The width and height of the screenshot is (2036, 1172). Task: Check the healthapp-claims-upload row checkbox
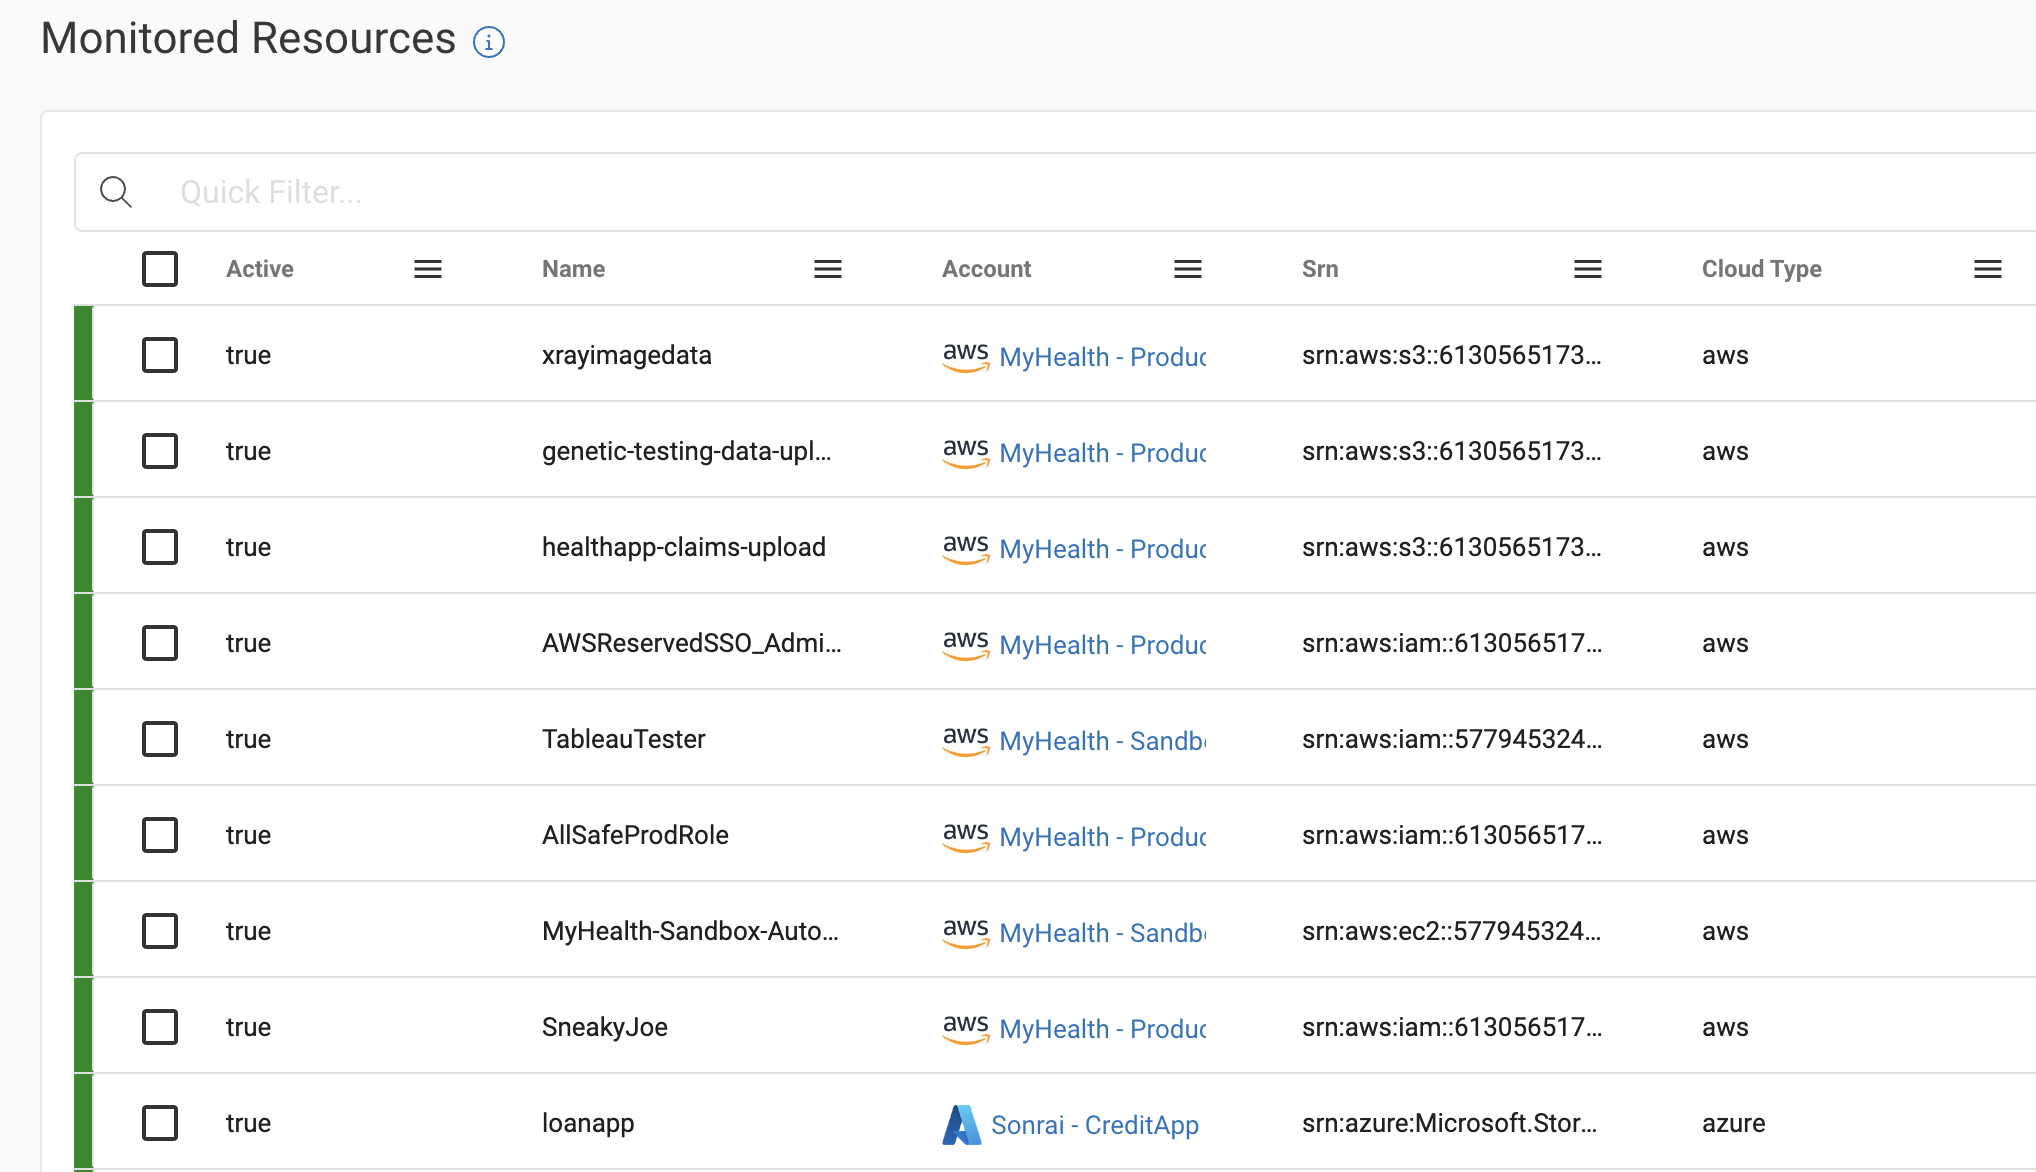click(160, 547)
